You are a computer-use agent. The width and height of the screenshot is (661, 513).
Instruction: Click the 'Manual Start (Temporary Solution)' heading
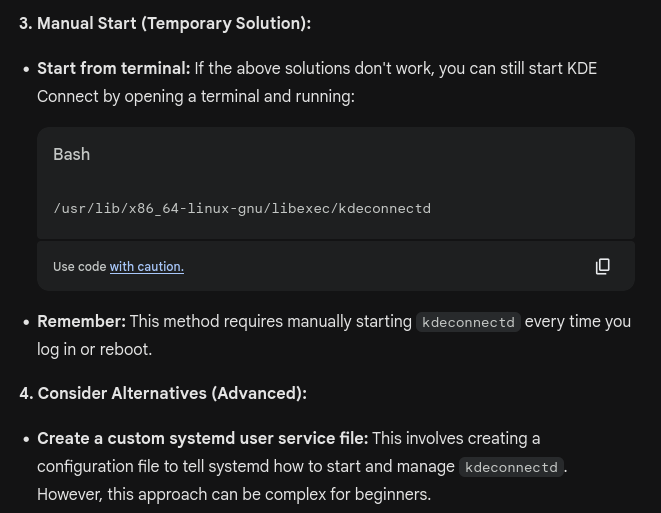[165, 24]
